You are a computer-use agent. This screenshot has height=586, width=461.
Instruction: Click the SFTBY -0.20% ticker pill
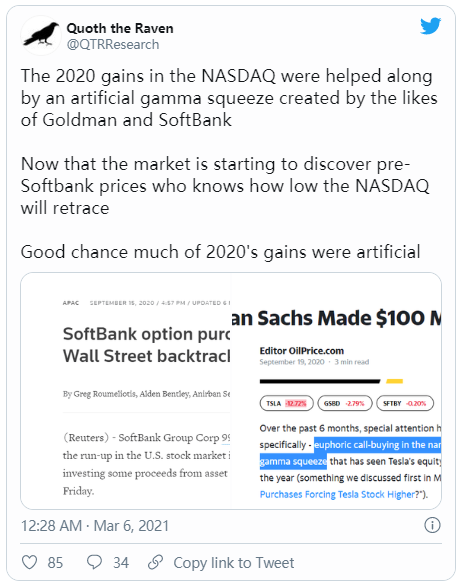[x=405, y=403]
